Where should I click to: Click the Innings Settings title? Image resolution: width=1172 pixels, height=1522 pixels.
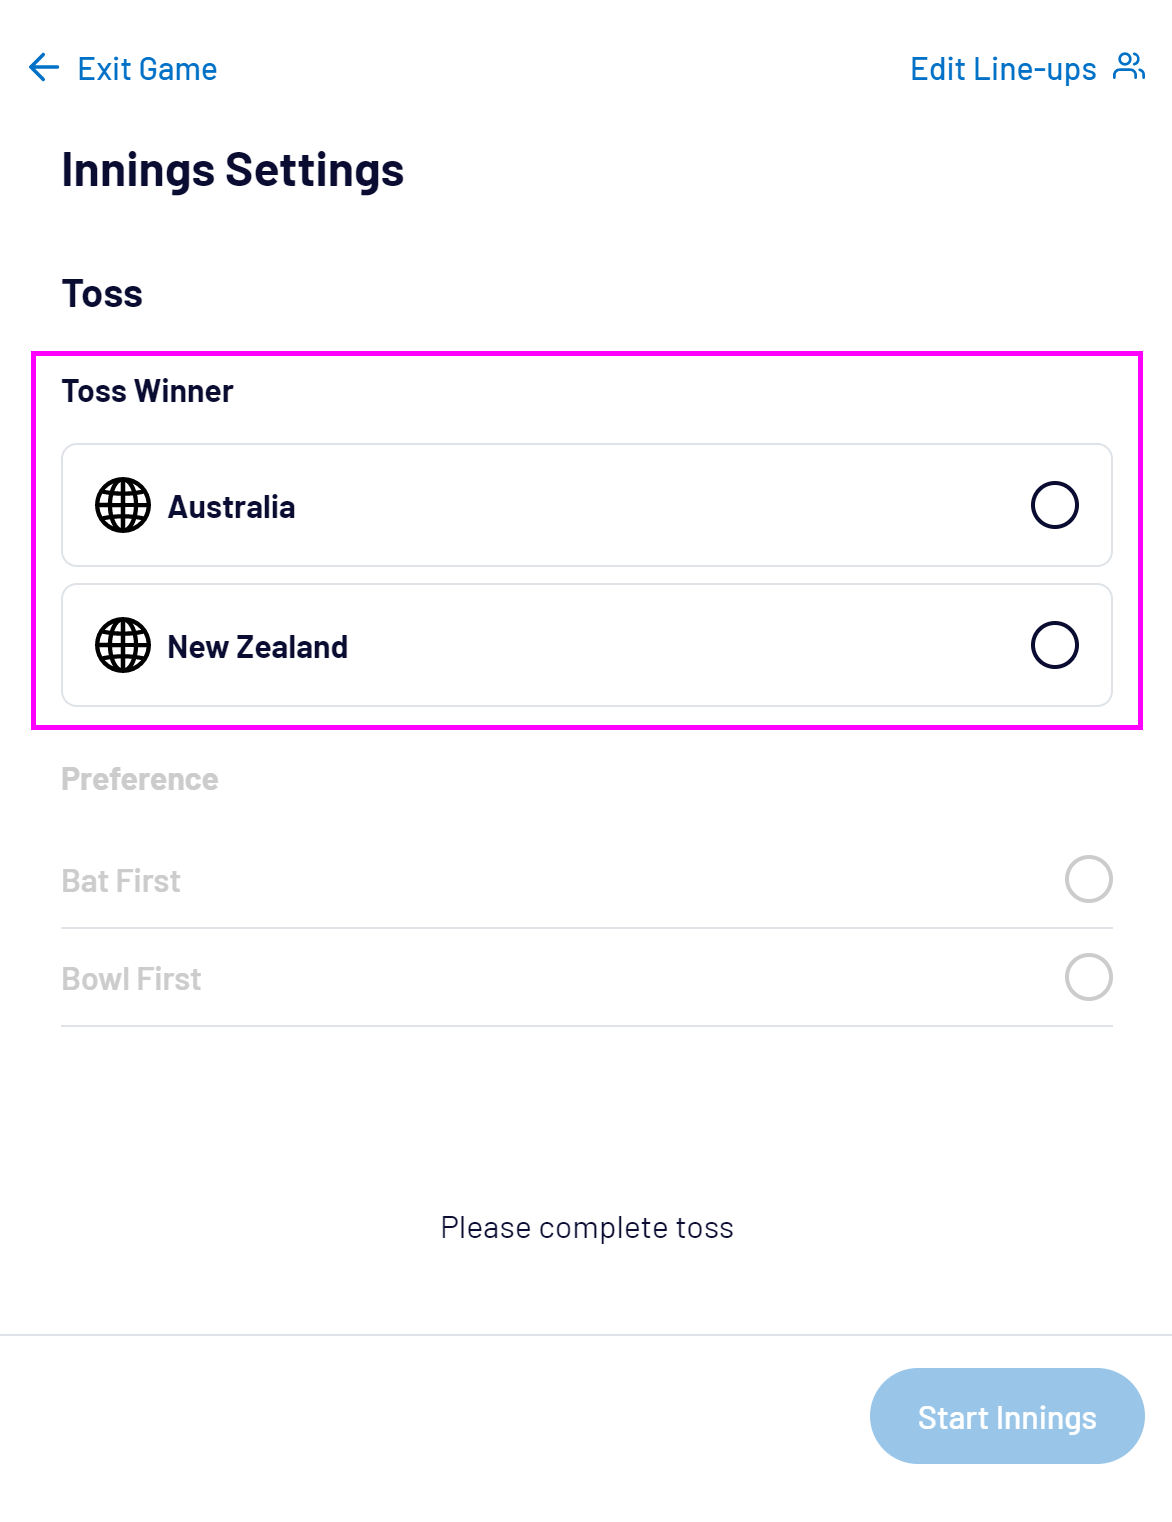232,170
